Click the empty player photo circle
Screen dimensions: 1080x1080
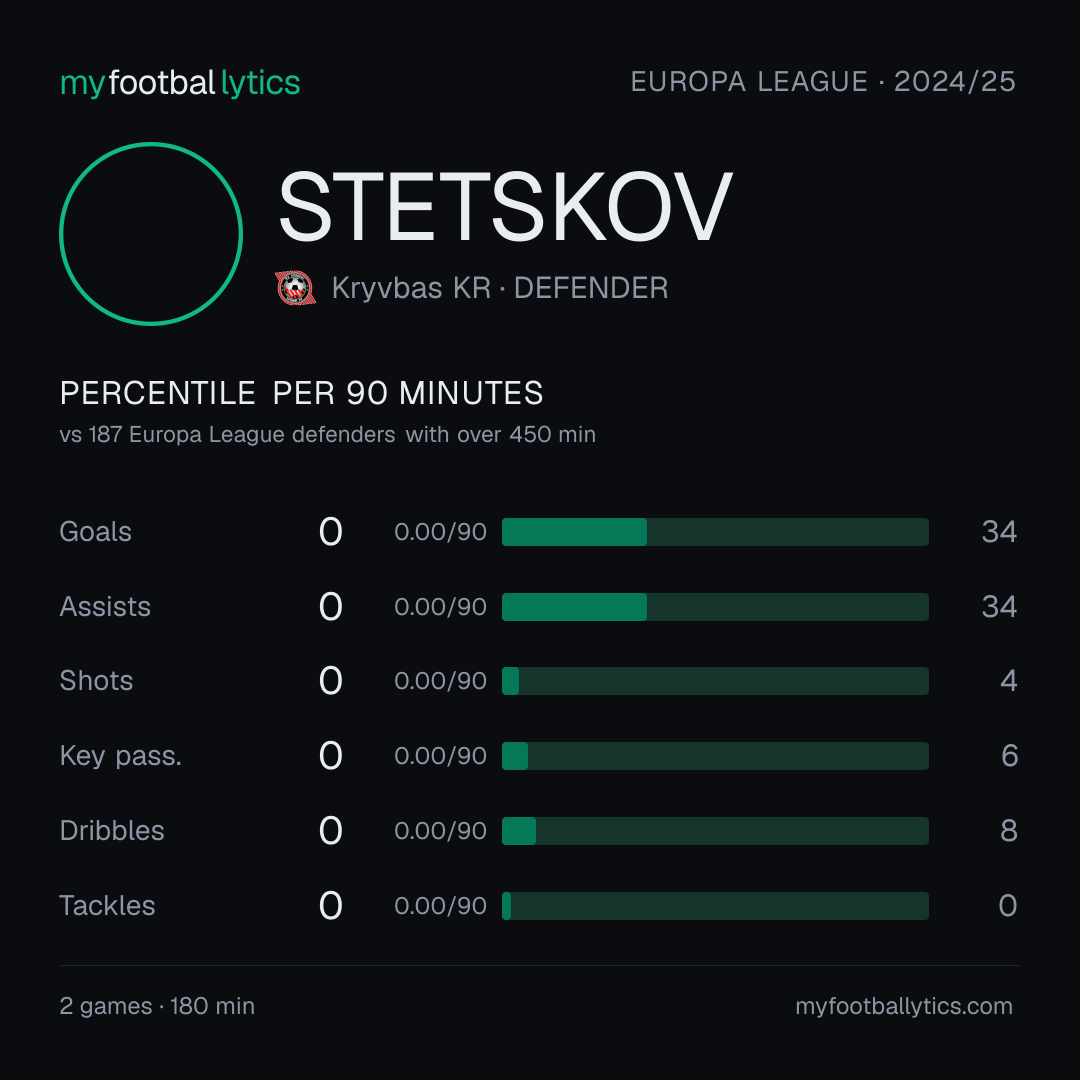pyautogui.click(x=151, y=233)
